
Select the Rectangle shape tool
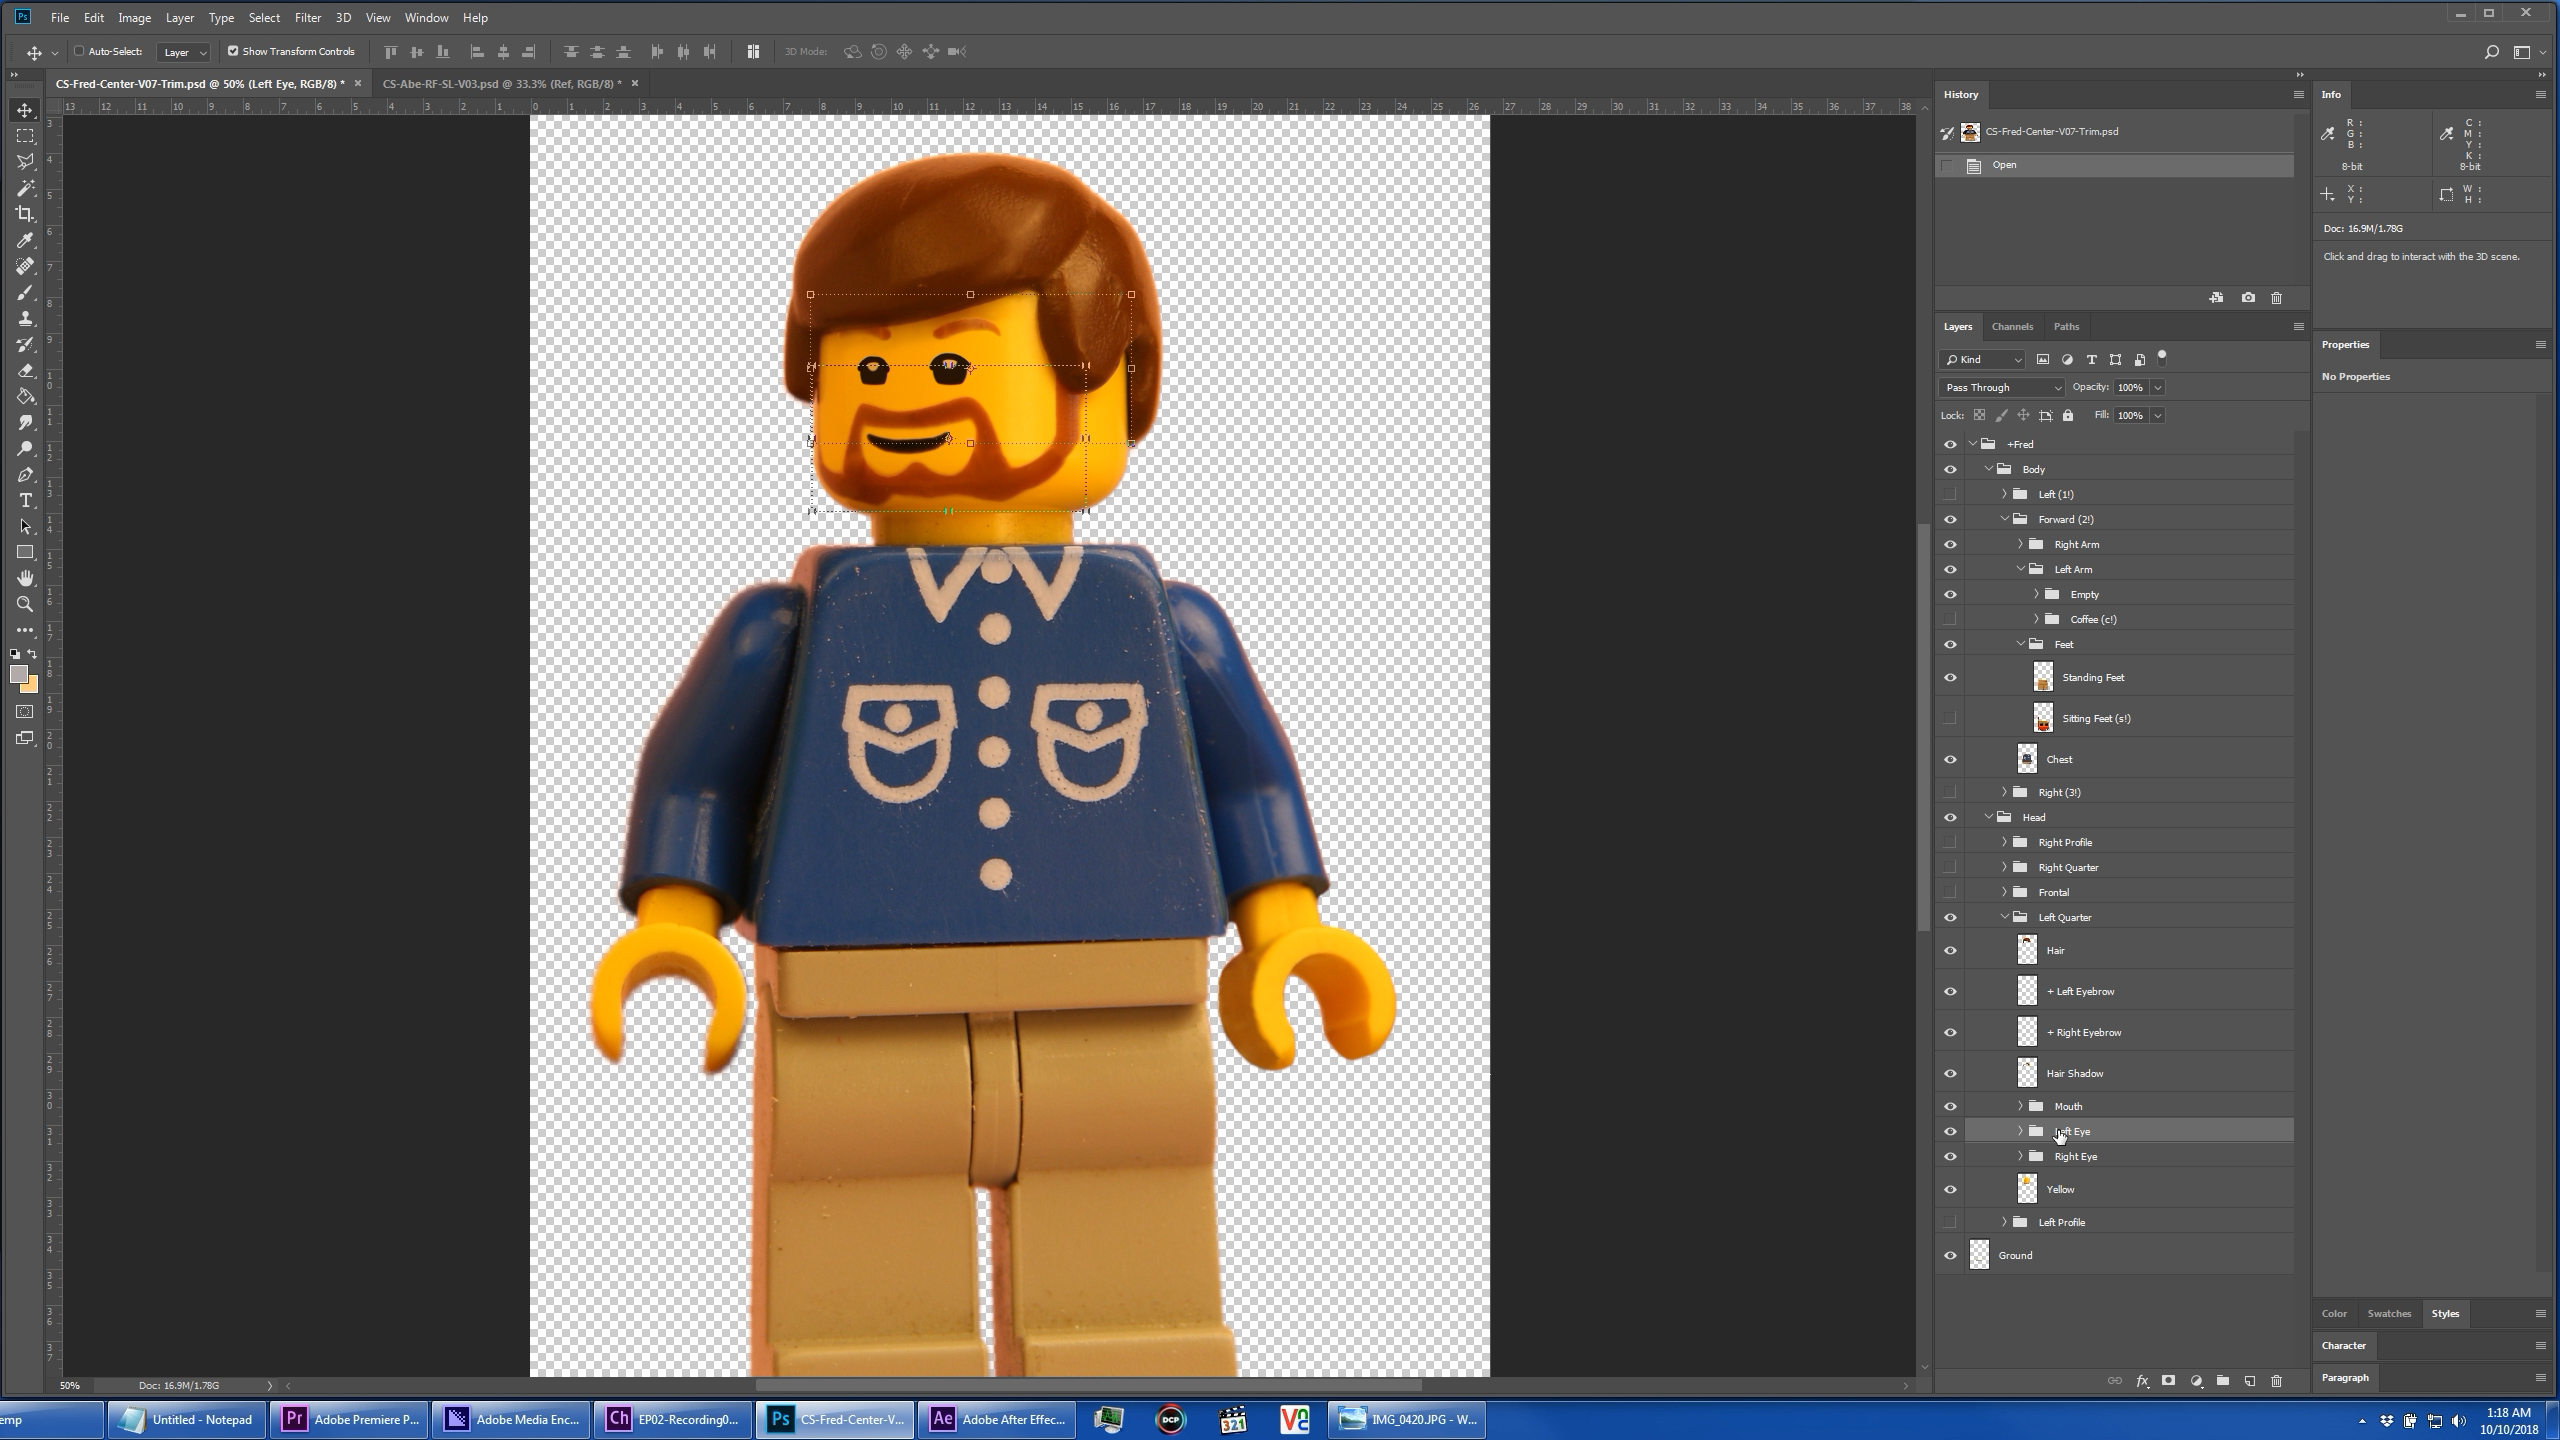[x=25, y=552]
